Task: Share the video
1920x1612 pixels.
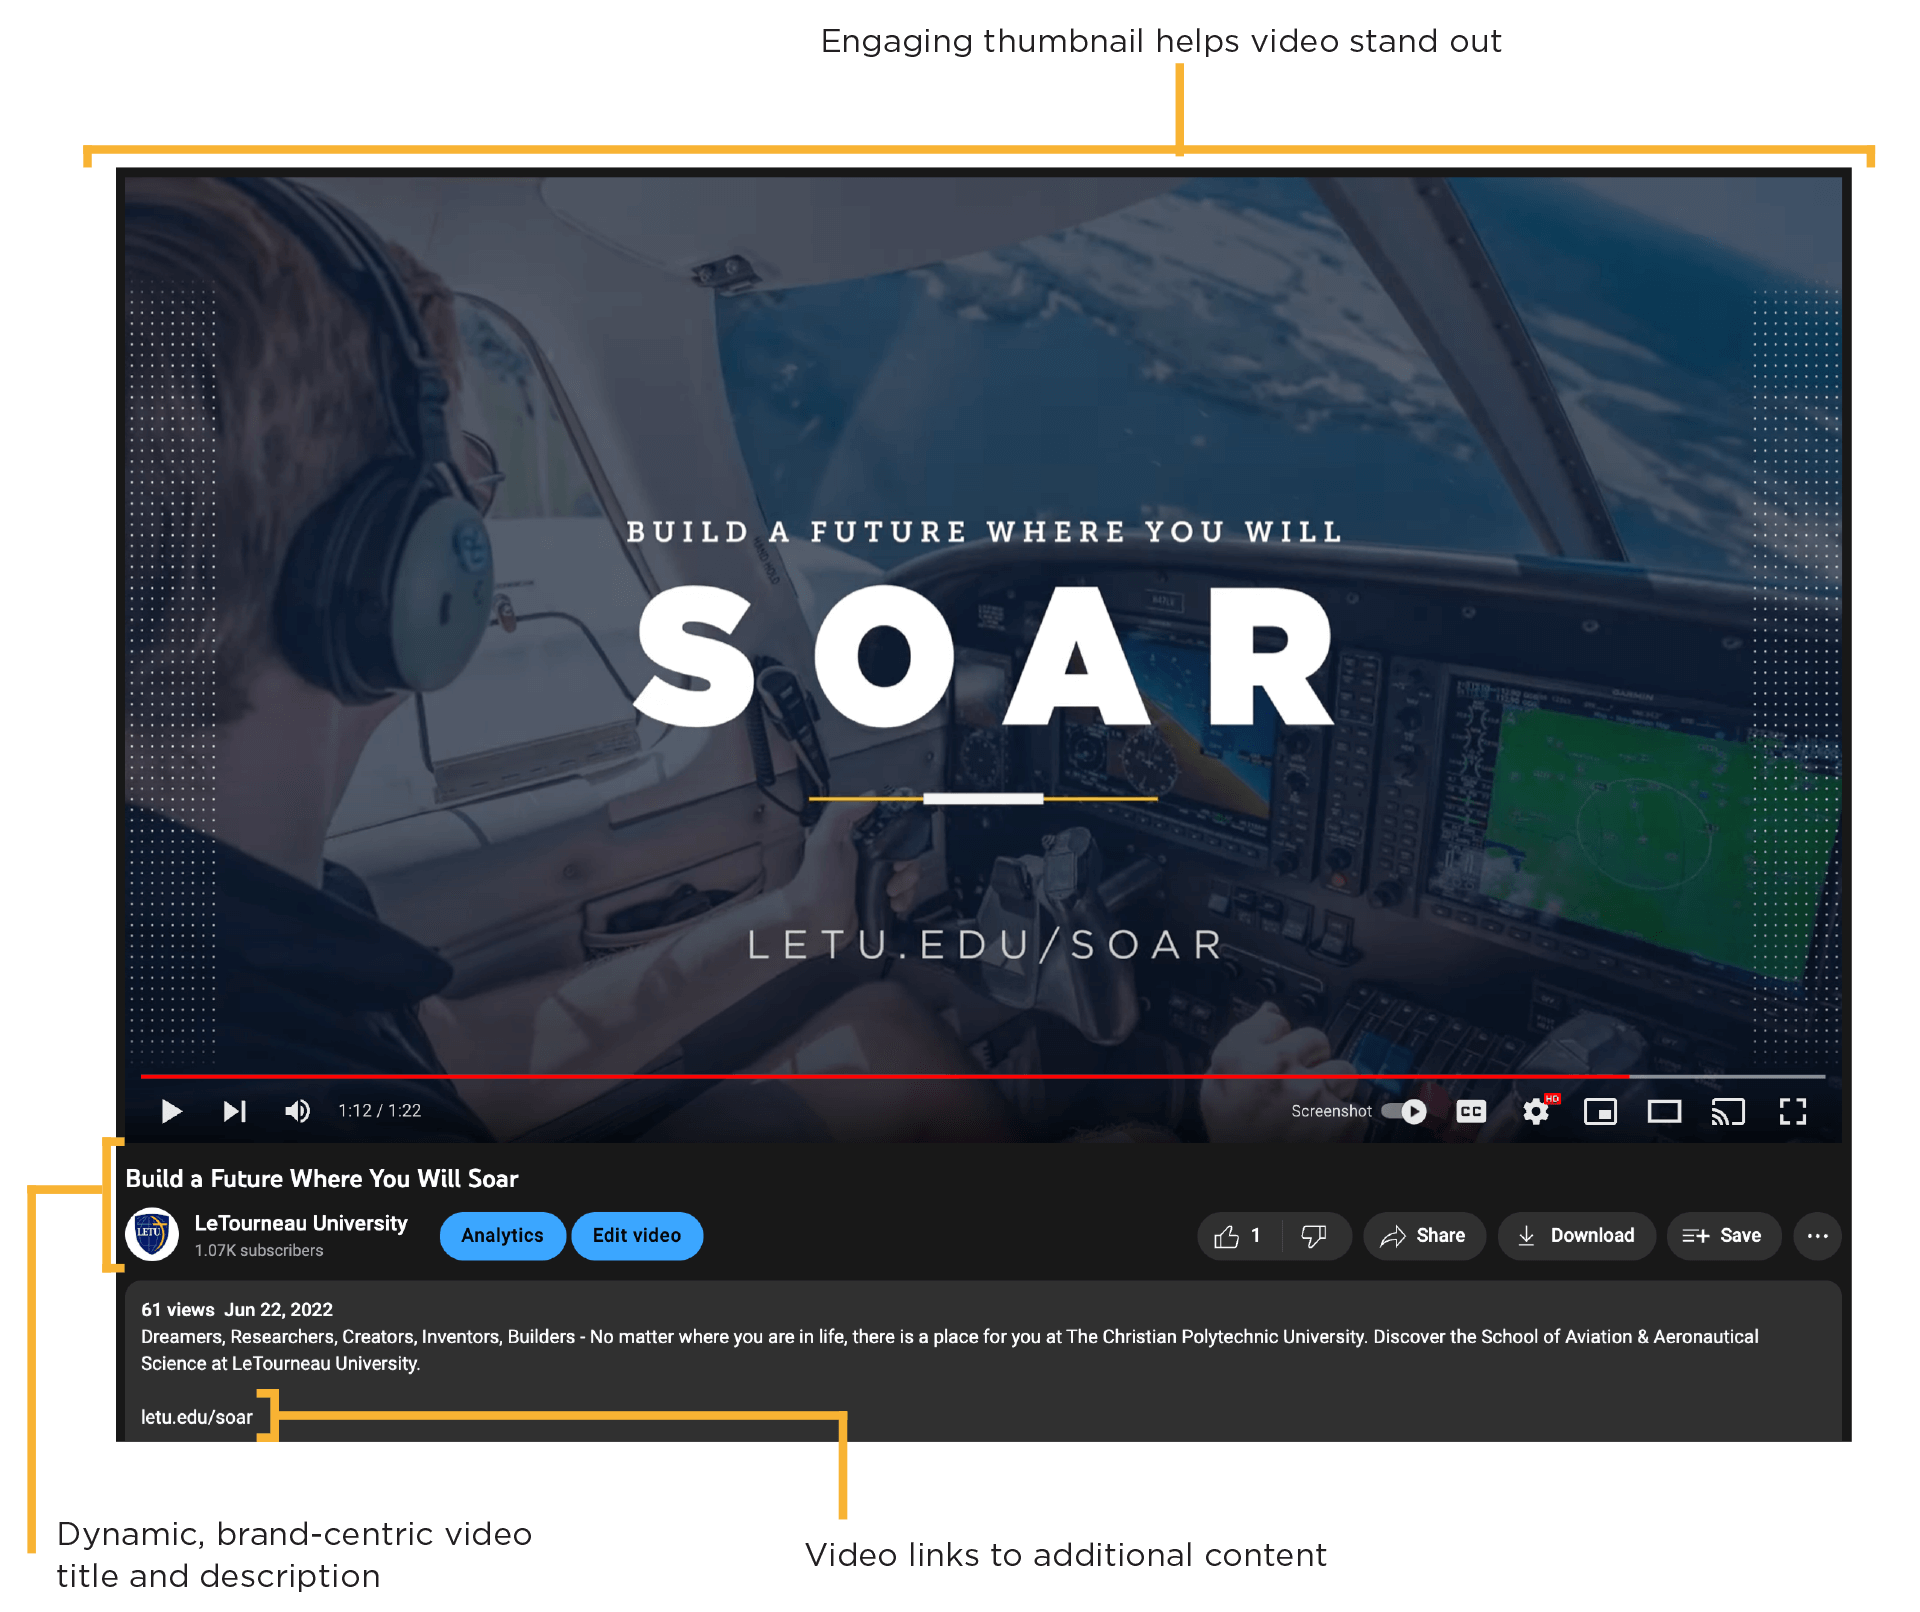Action: pyautogui.click(x=1424, y=1236)
